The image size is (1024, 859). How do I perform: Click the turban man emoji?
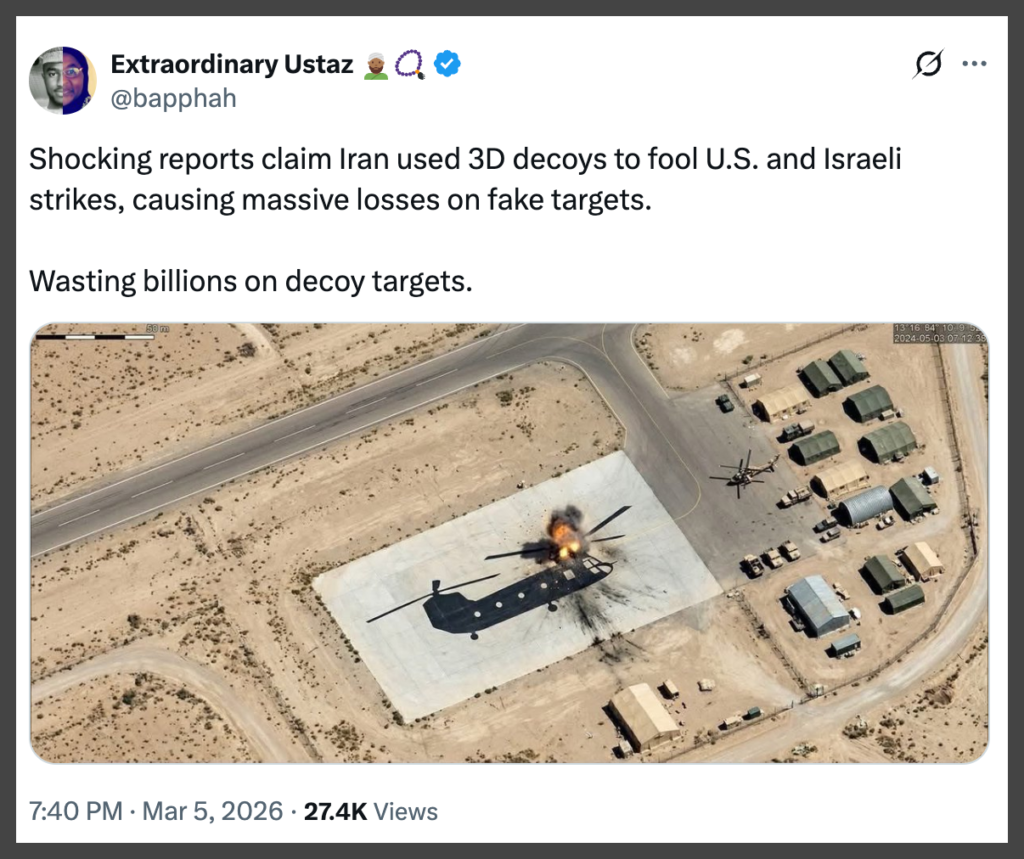[377, 65]
